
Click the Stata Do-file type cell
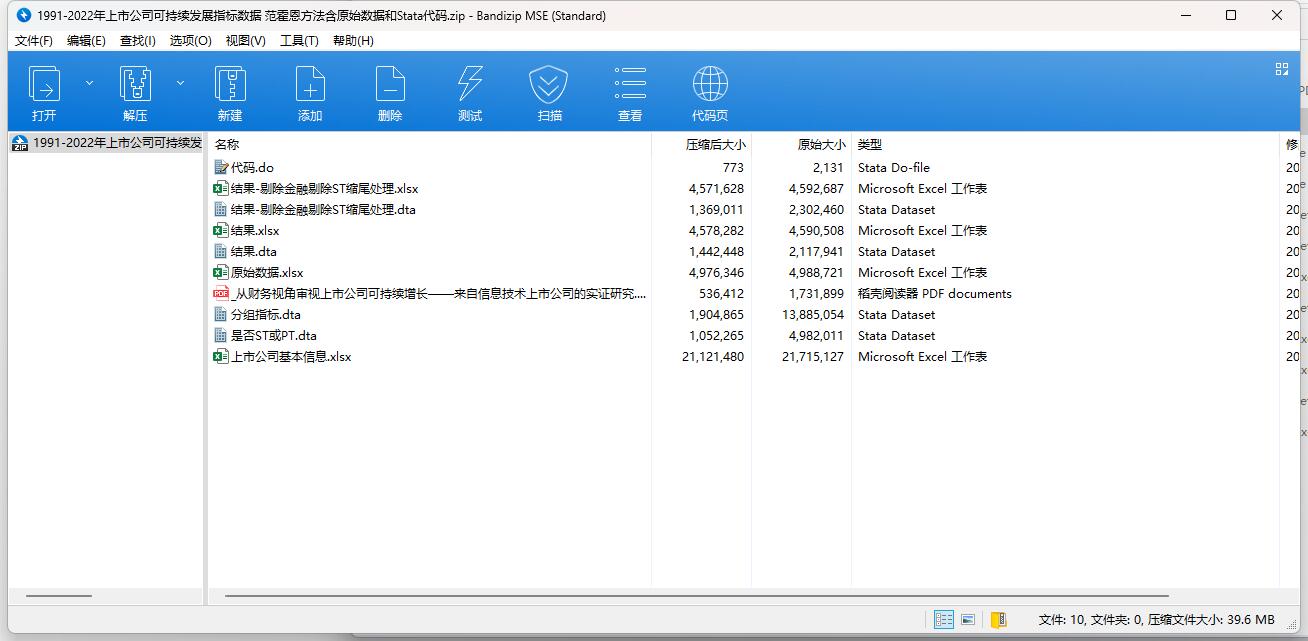pos(894,168)
